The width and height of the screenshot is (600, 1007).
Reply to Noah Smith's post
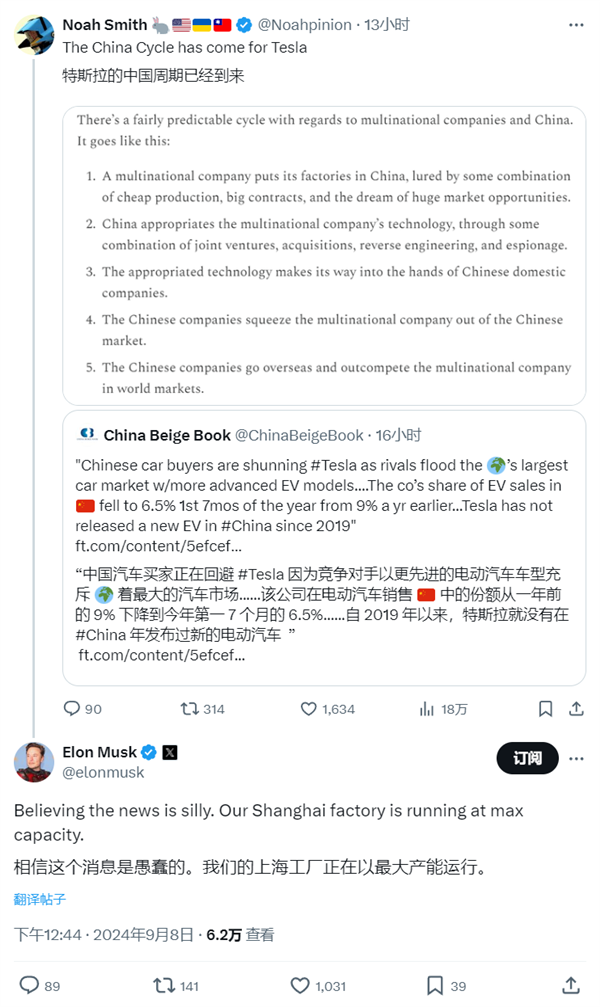[71, 708]
